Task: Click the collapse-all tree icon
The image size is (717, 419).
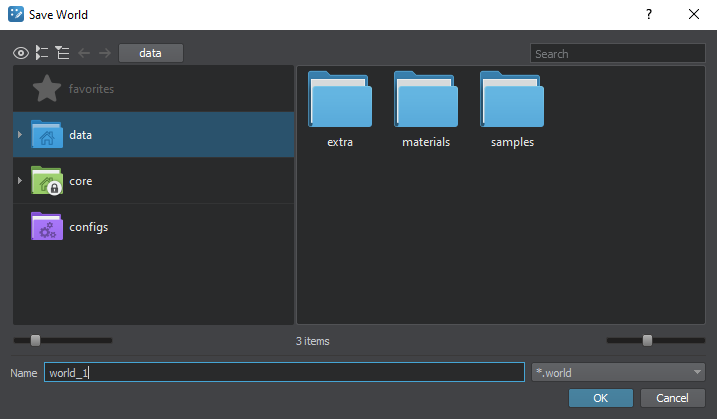Action: pos(62,53)
